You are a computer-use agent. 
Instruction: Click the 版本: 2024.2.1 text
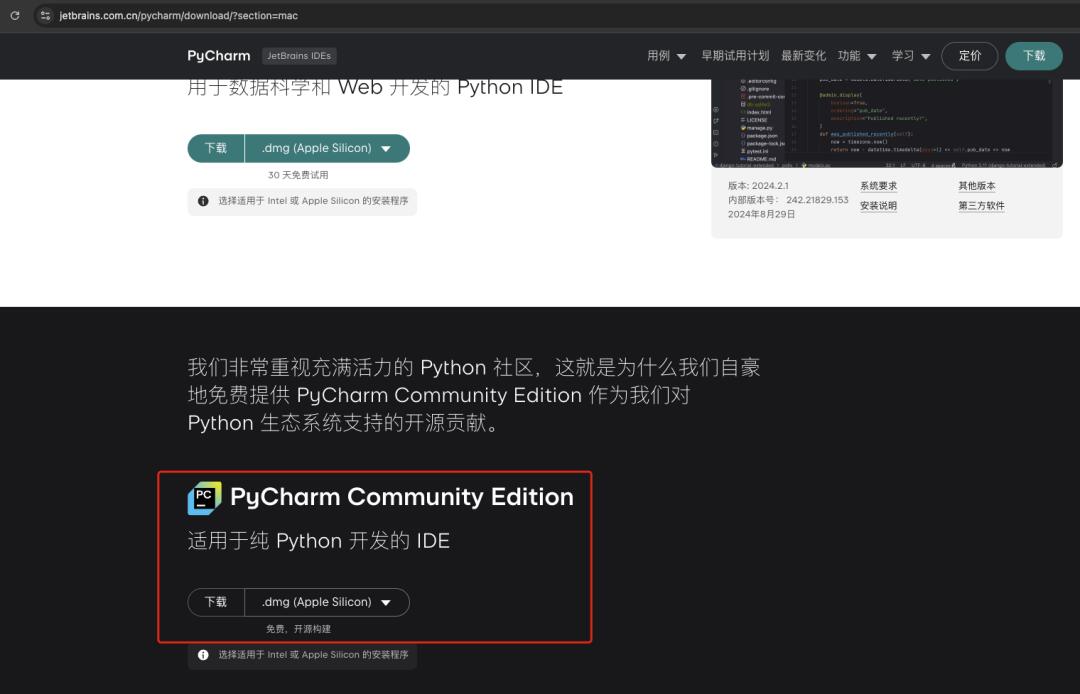(x=758, y=186)
